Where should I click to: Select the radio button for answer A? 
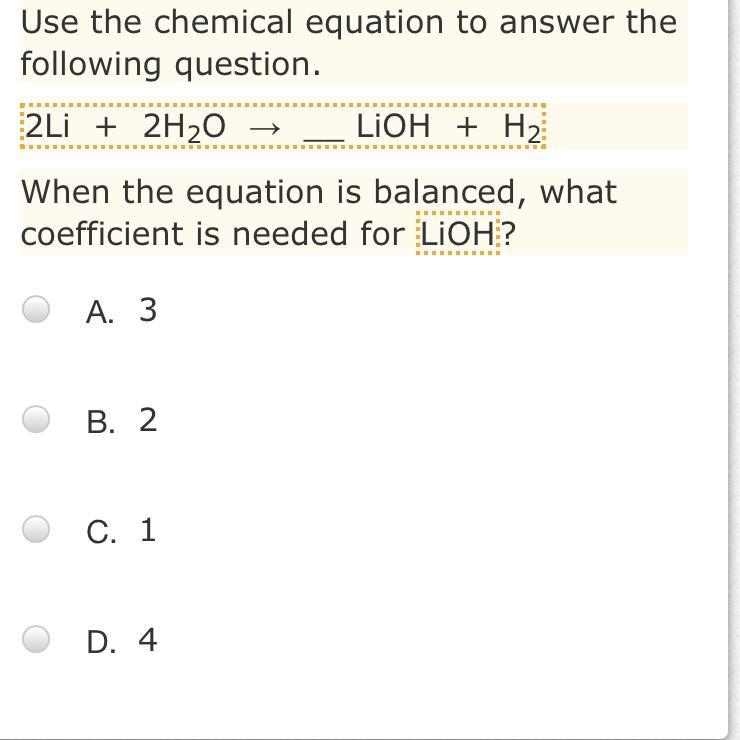[x=36, y=310]
